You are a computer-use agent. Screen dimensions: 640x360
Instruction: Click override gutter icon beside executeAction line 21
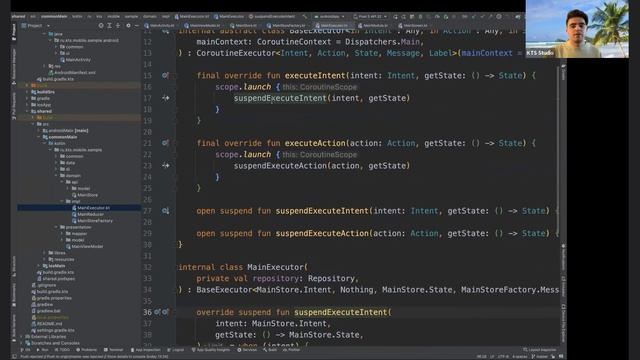pyautogui.click(x=165, y=143)
